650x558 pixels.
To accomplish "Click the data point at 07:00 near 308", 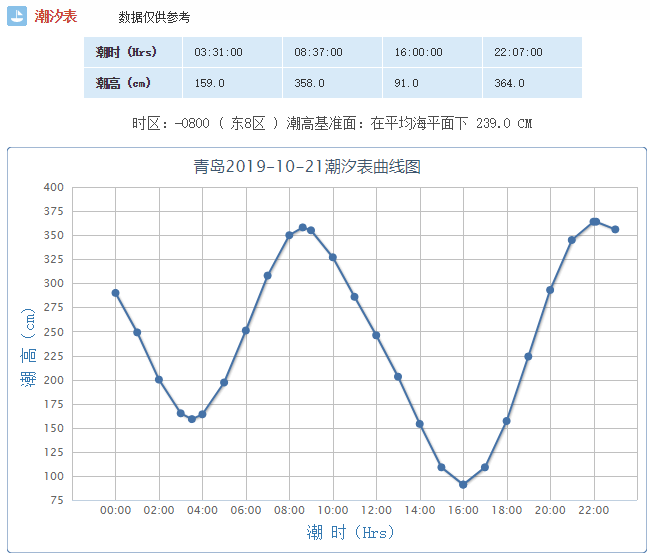I will point(267,276).
